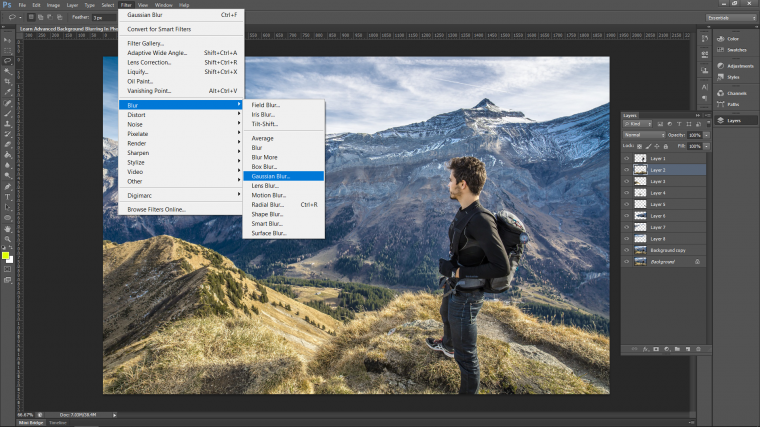Open the History panel icon
This screenshot has width=760, height=427.
pyautogui.click(x=704, y=38)
